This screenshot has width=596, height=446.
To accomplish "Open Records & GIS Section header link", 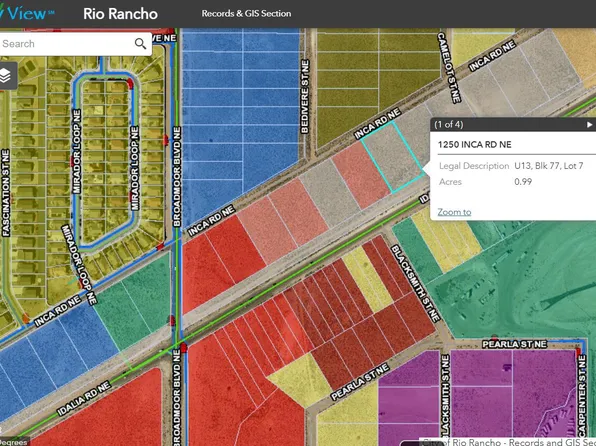I will pos(246,14).
